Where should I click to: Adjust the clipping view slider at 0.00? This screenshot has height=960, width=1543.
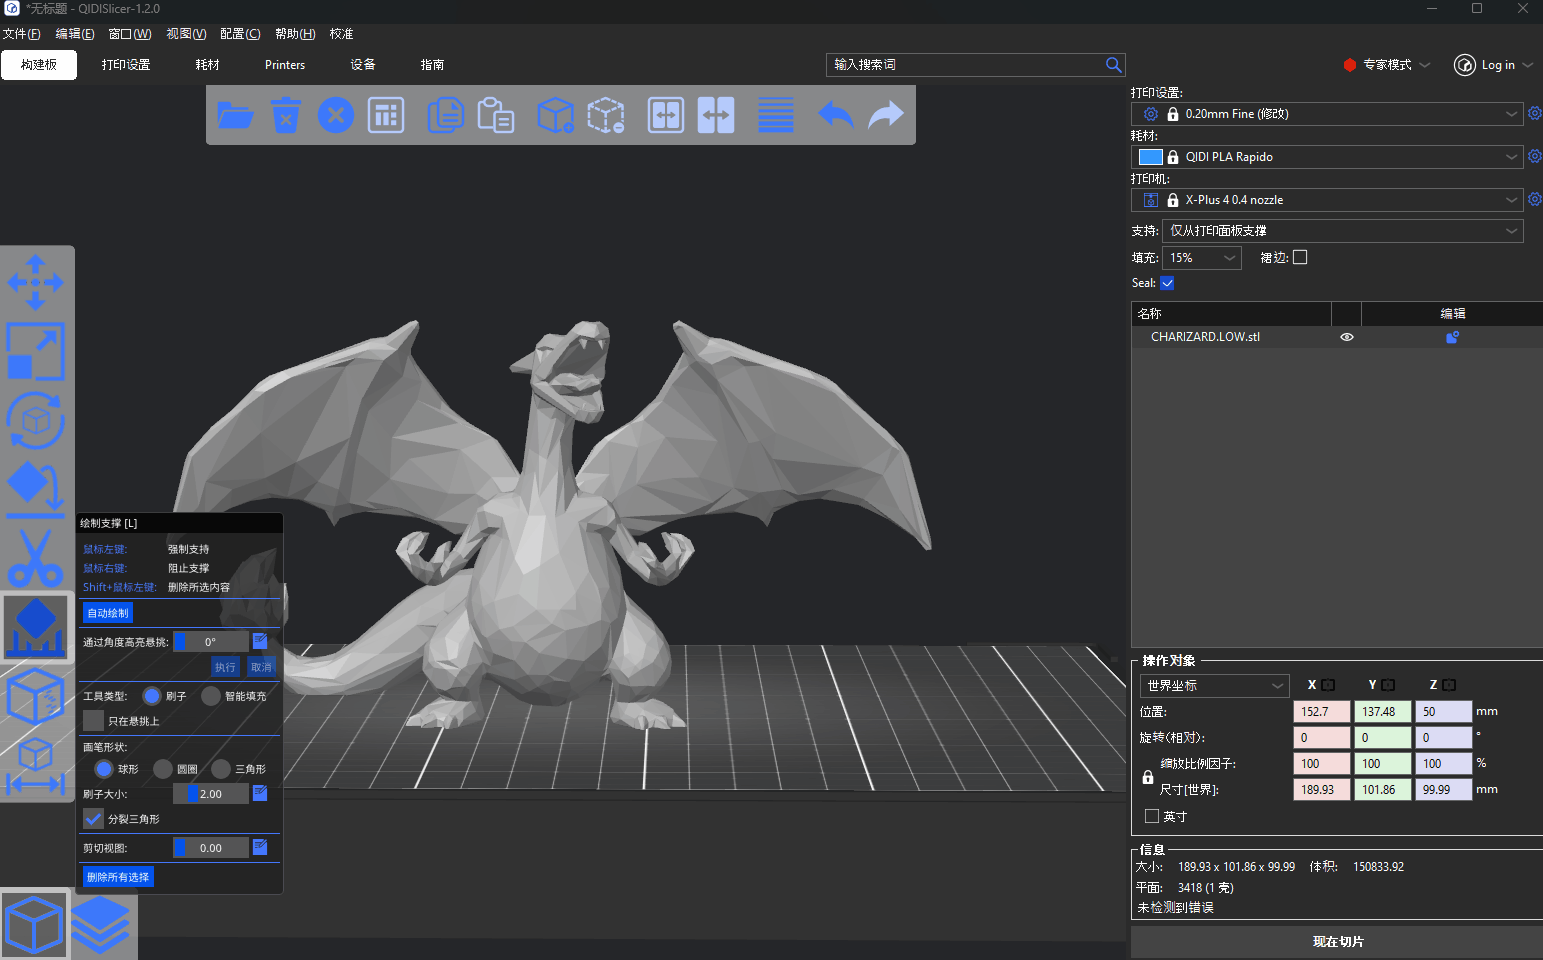(x=211, y=848)
